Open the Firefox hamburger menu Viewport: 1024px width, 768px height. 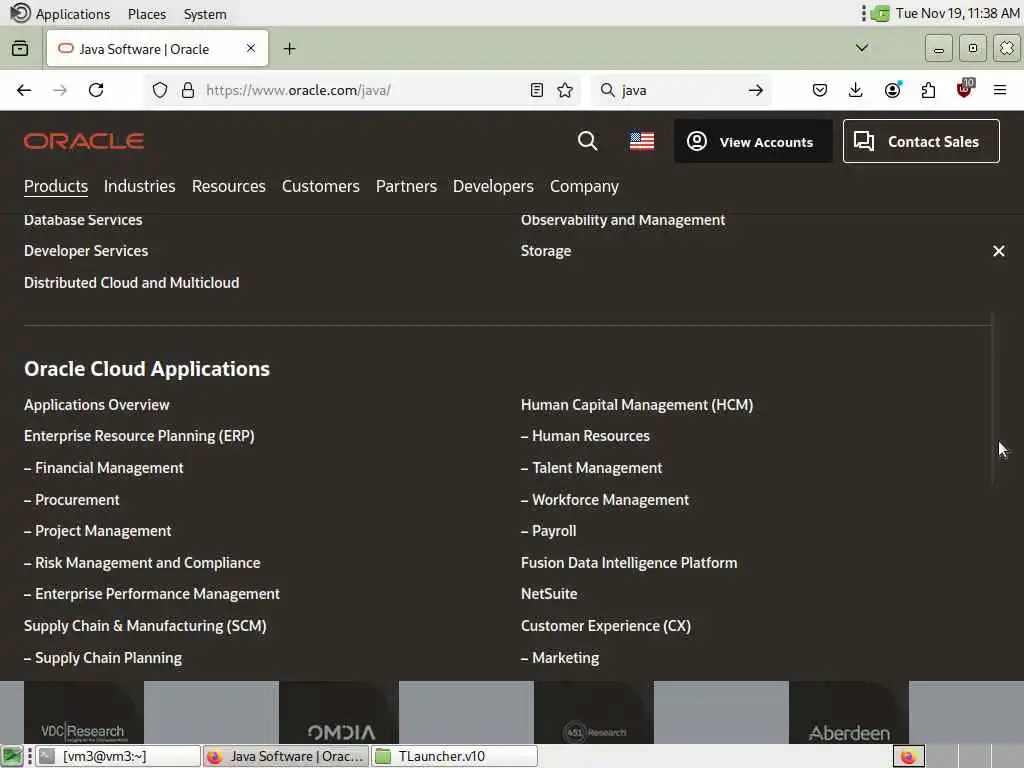pos(999,90)
